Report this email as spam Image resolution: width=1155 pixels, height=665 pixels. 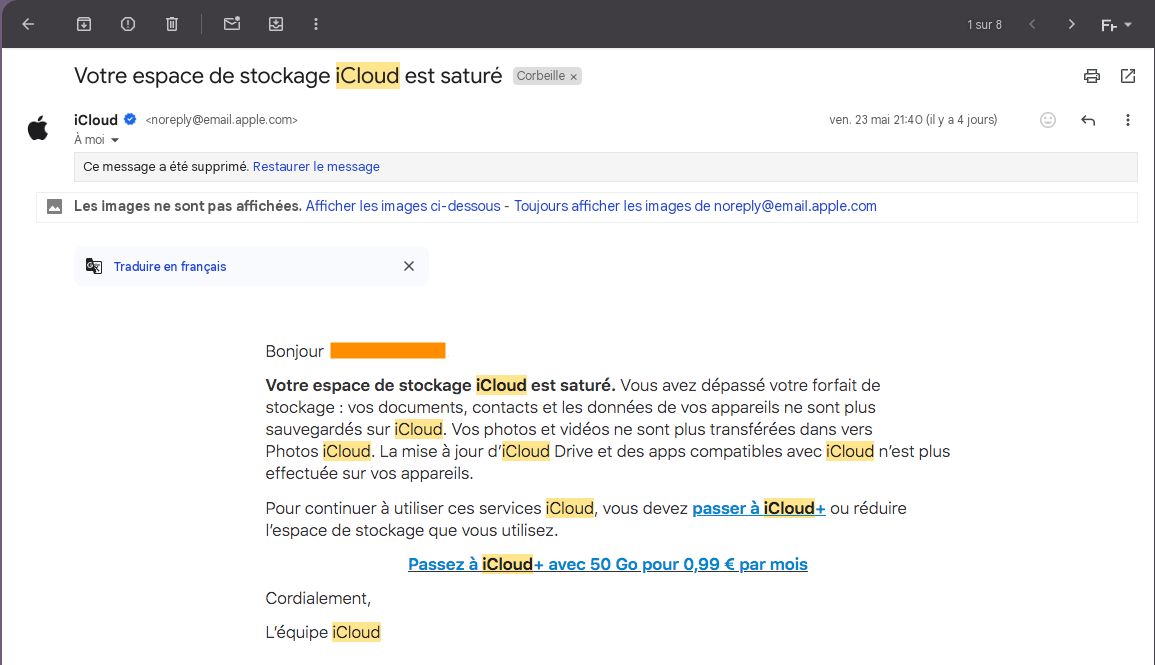coord(128,24)
